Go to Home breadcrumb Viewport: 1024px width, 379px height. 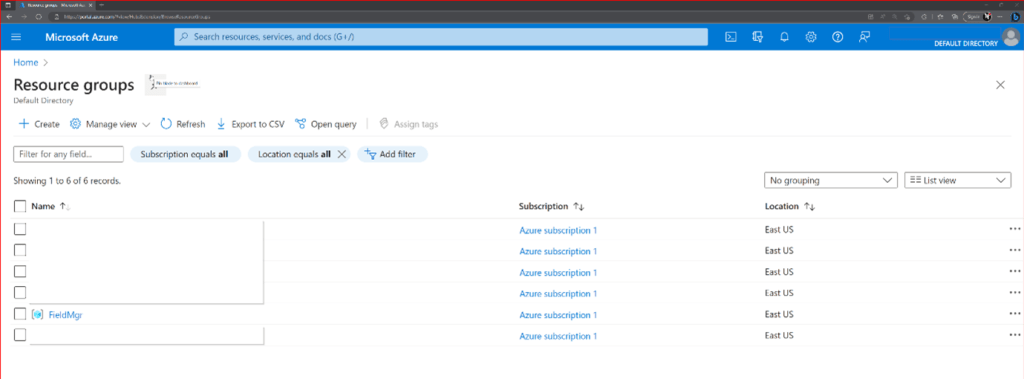(25, 63)
